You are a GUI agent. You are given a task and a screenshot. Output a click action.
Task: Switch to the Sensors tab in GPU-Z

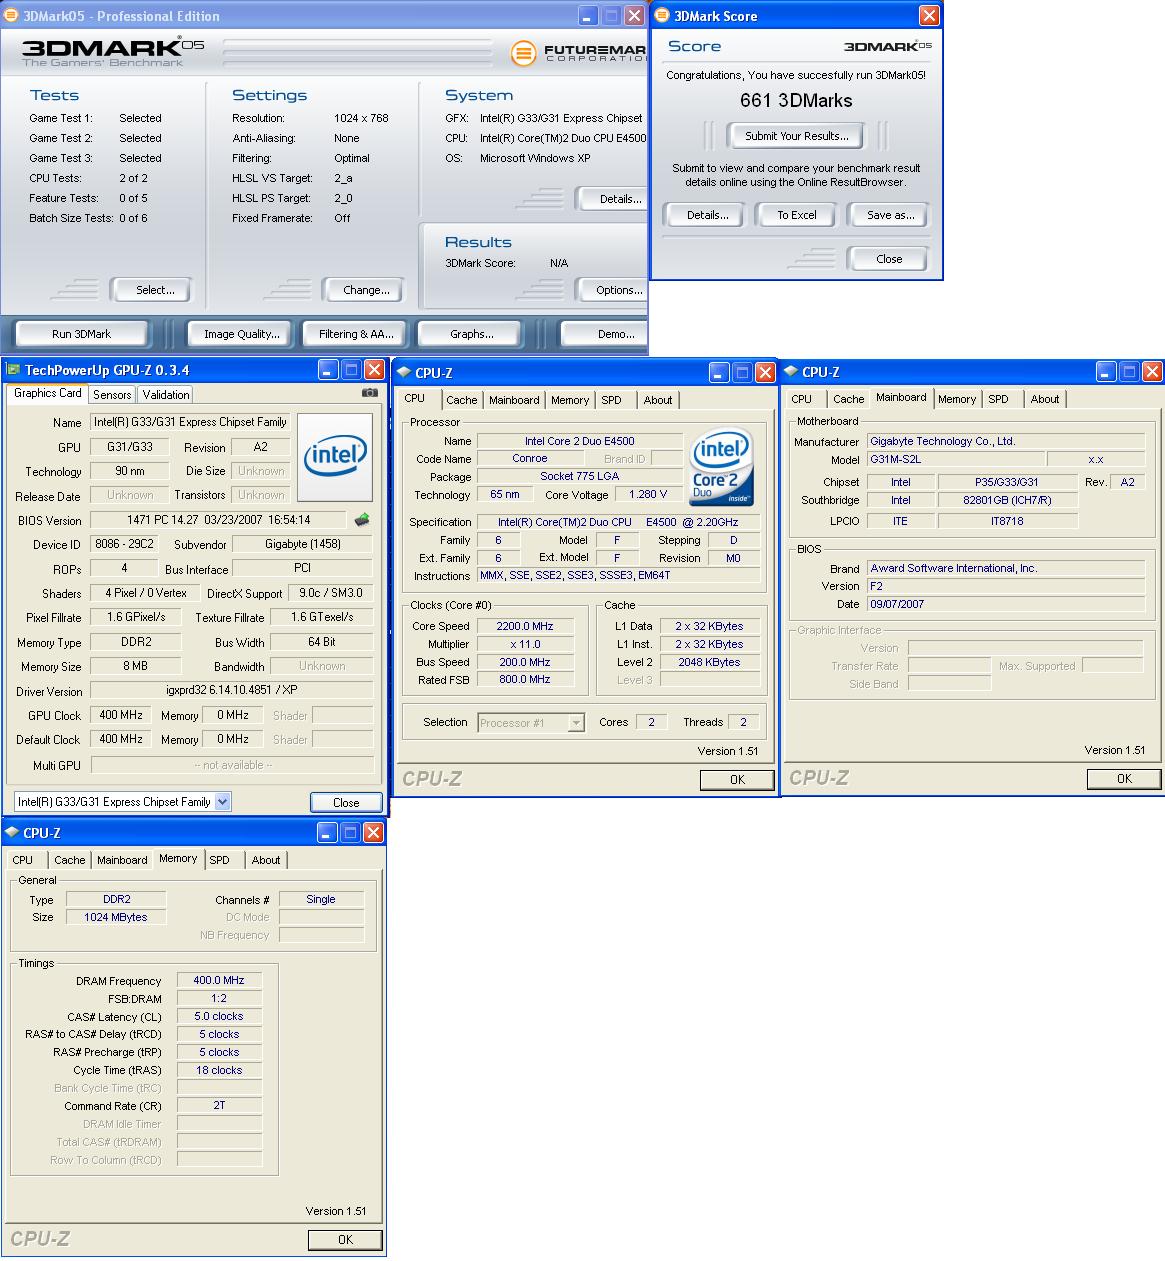click(x=112, y=395)
